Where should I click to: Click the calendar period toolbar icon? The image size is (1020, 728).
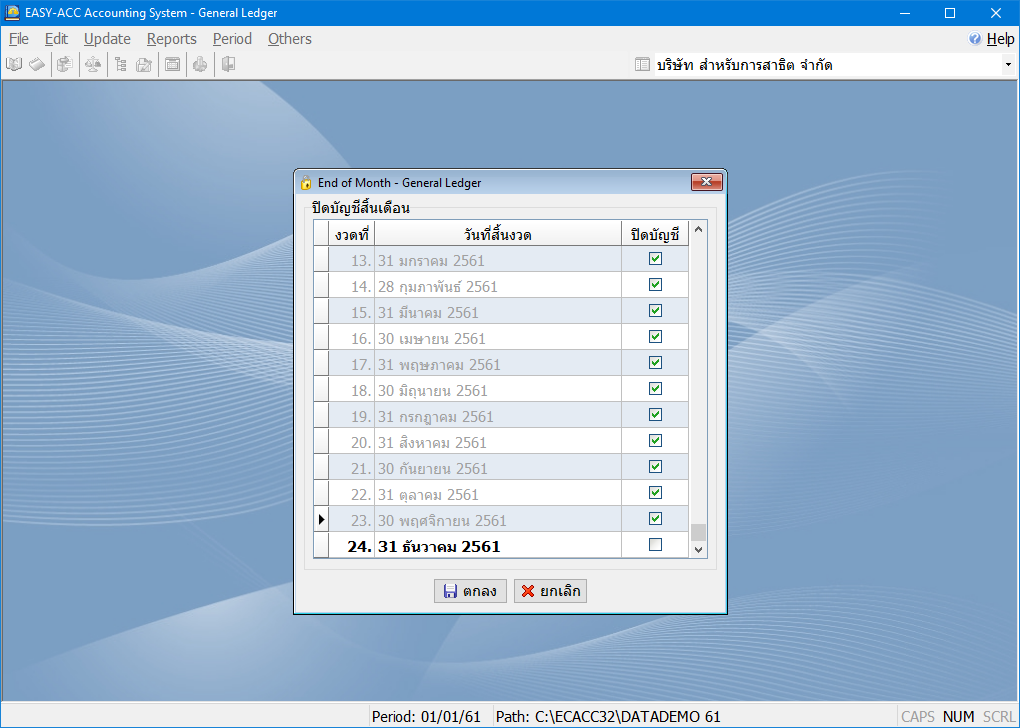(x=172, y=65)
